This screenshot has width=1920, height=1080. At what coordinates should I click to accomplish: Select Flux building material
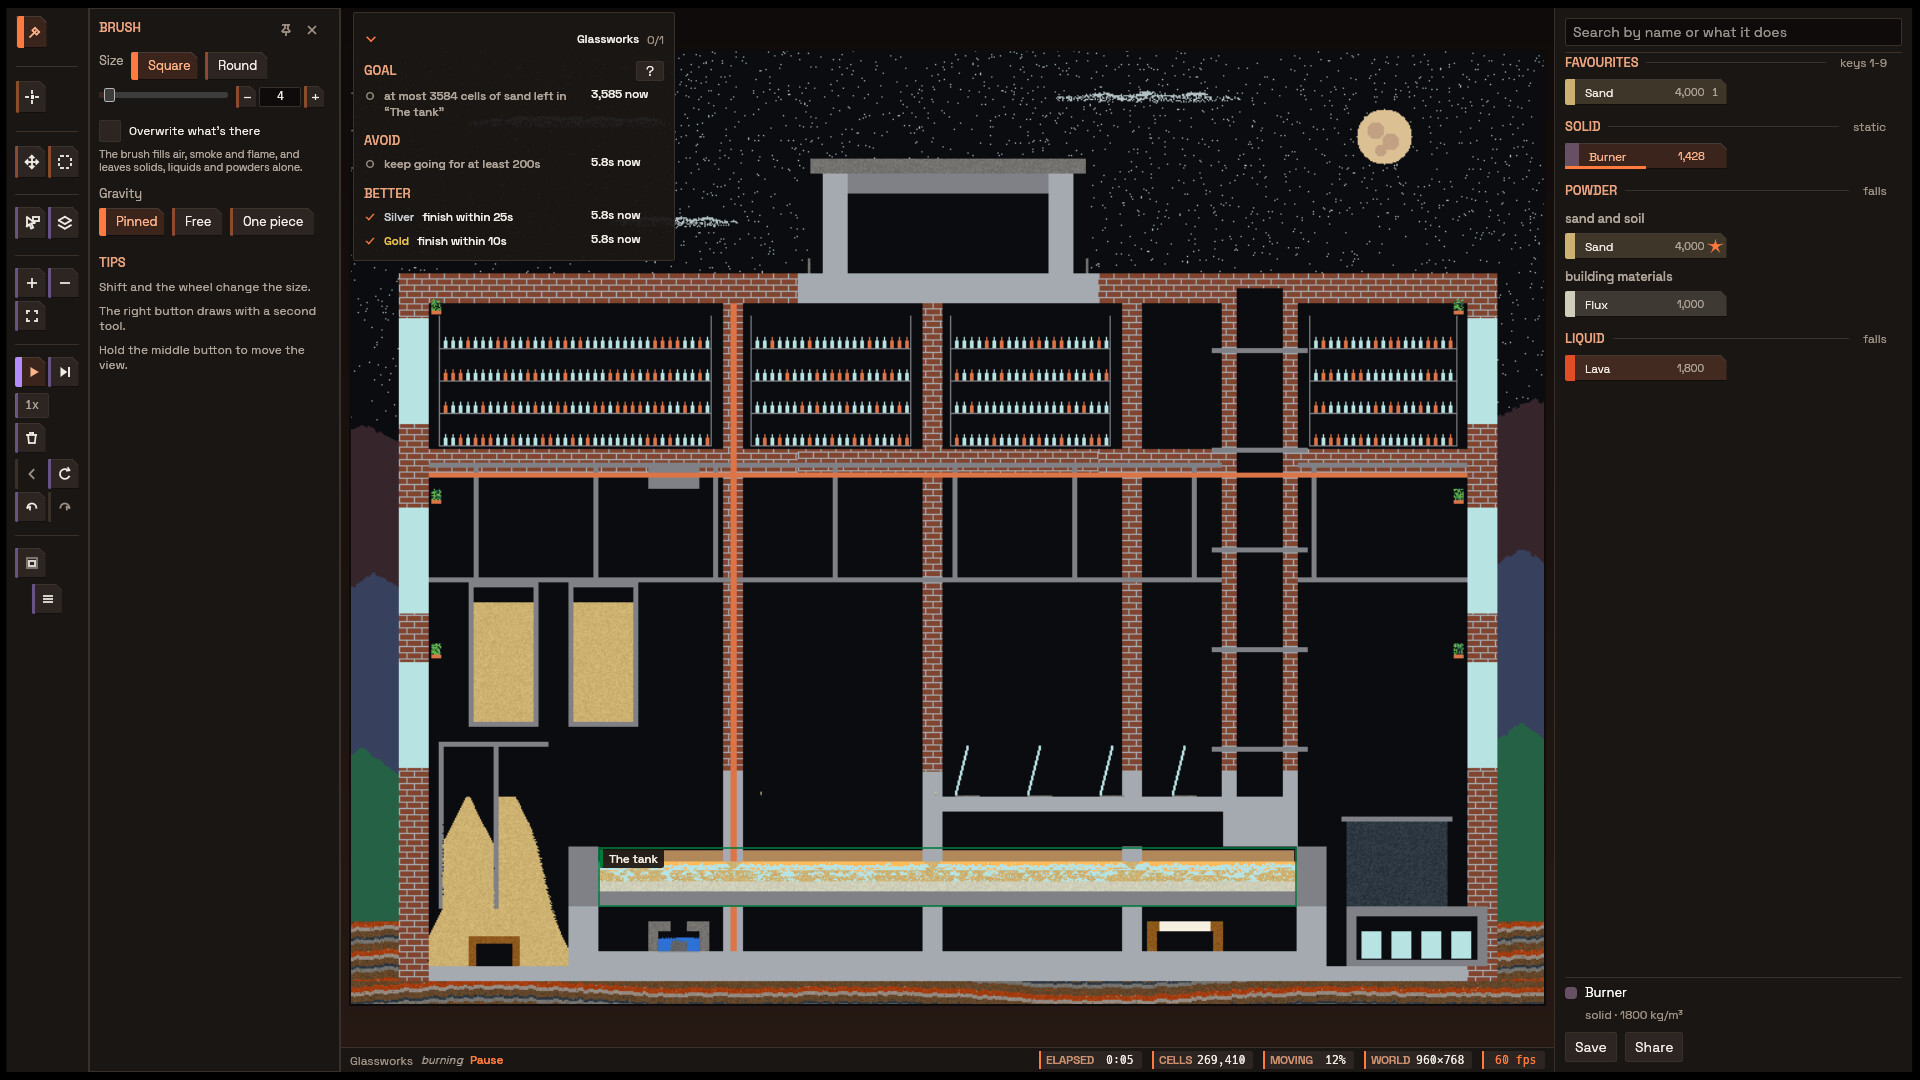(x=1646, y=305)
